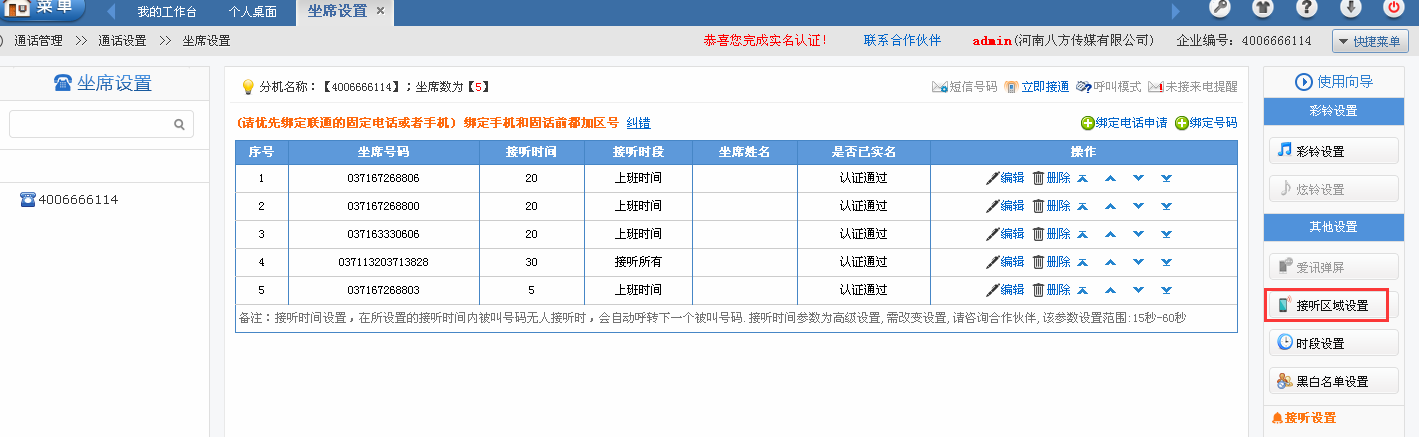The height and width of the screenshot is (437, 1419).
Task: Move seat 037113203713828 down one position
Action: (x=1138, y=262)
